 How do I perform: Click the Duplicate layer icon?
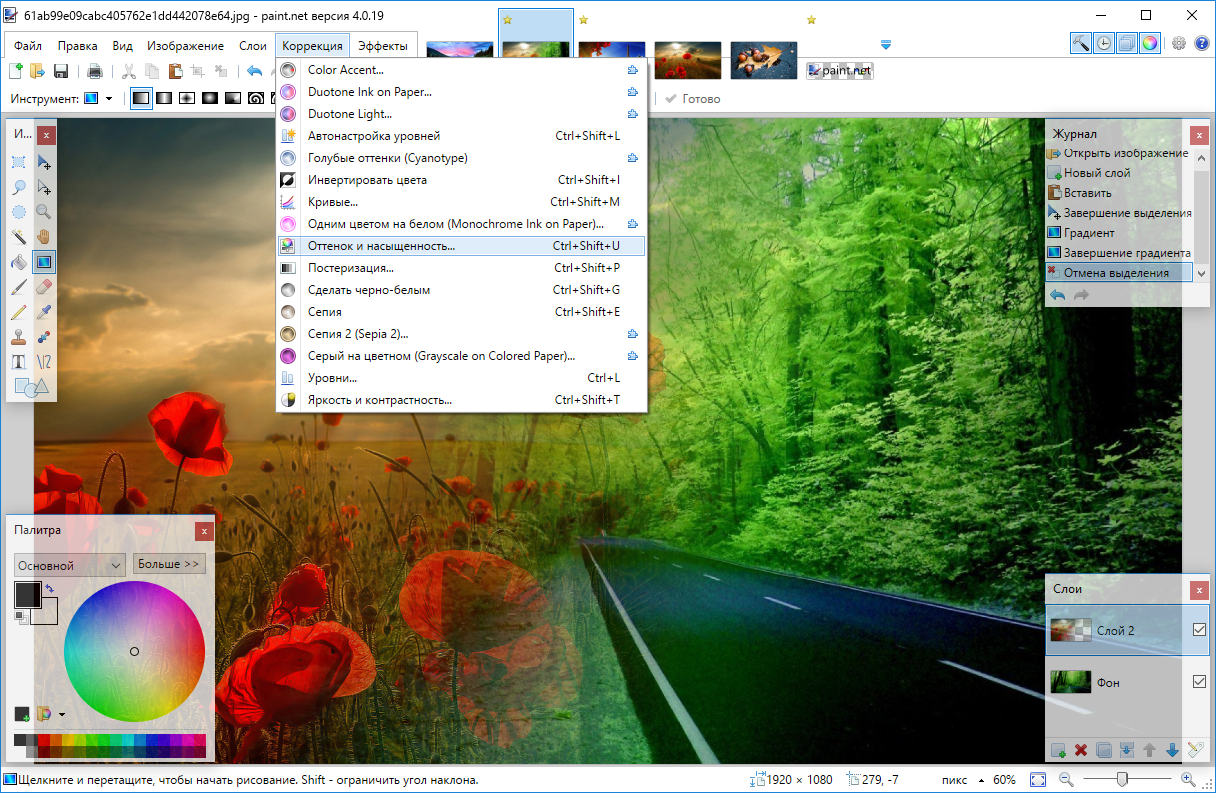point(1104,750)
